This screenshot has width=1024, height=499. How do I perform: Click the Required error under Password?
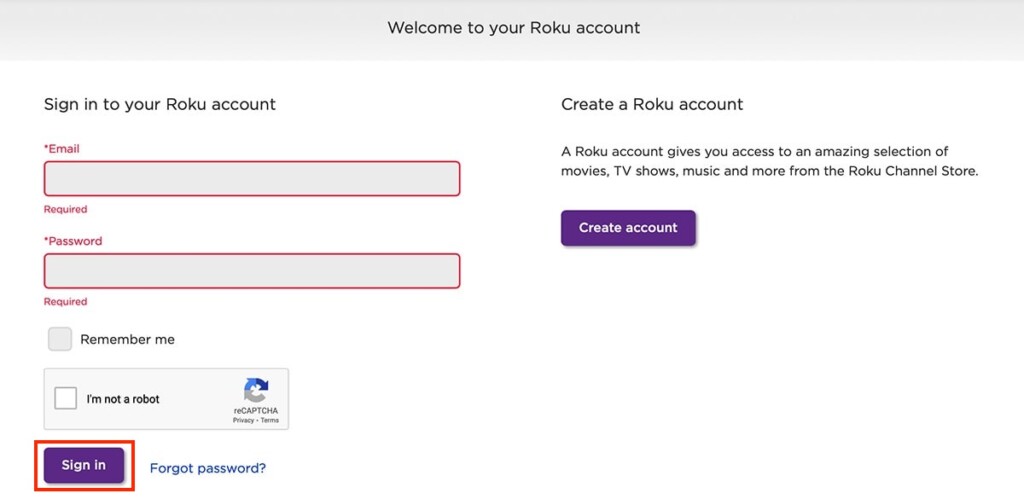(65, 302)
